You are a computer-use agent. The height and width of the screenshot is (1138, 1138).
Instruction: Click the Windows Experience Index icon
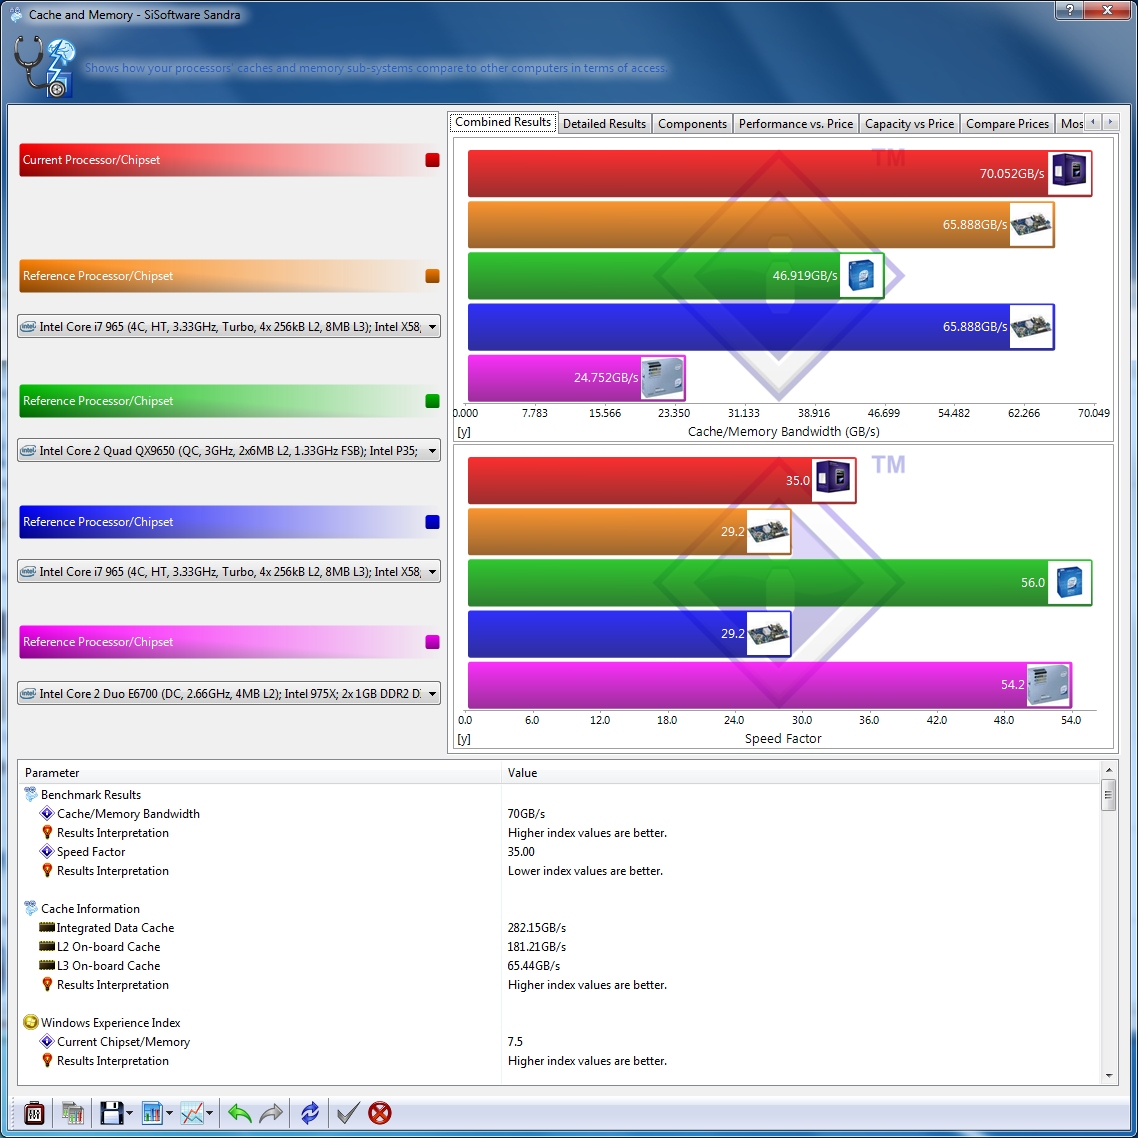click(30, 1022)
